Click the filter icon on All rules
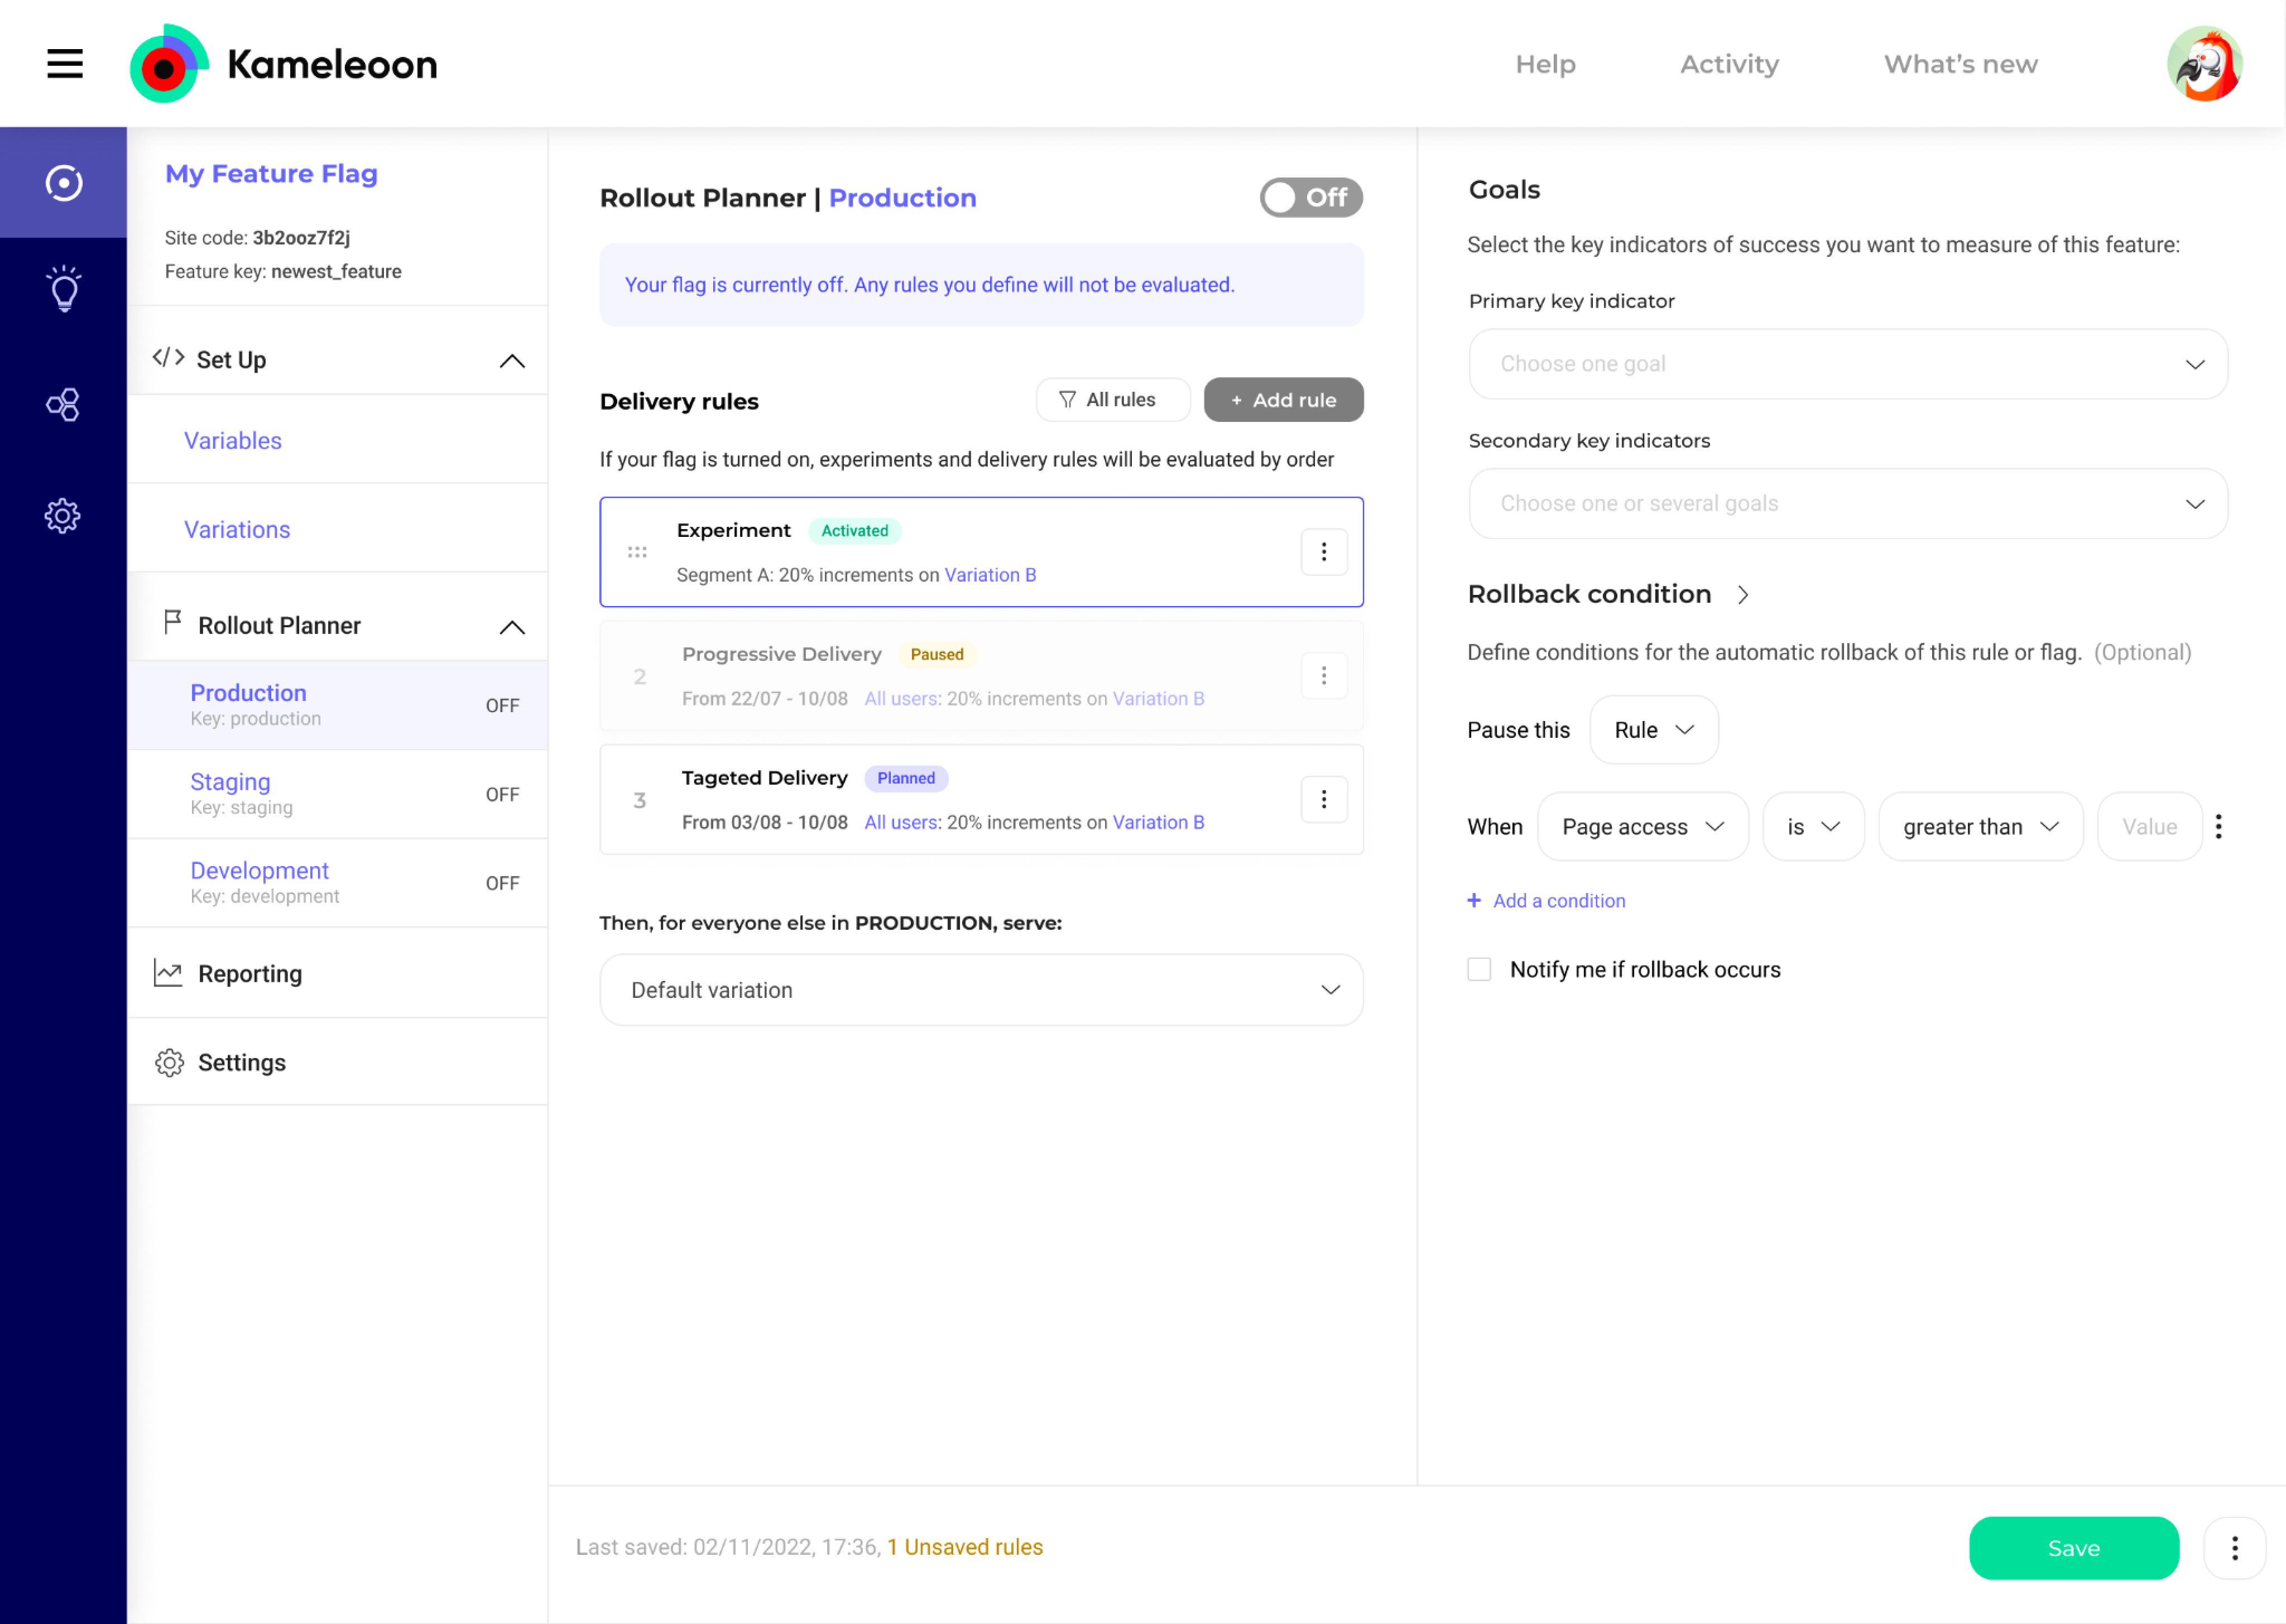Screen dimensions: 2286x1624 point(1068,399)
